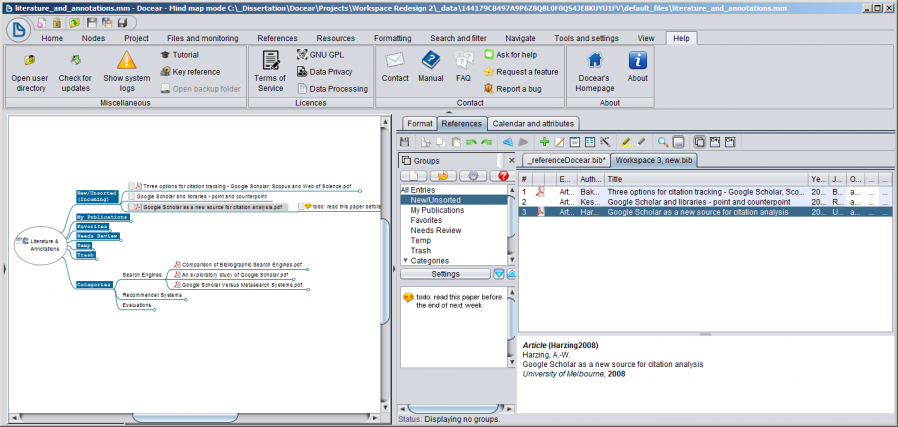898x427 pixels.
Task: Click the save all maps icon
Action: 107,23
